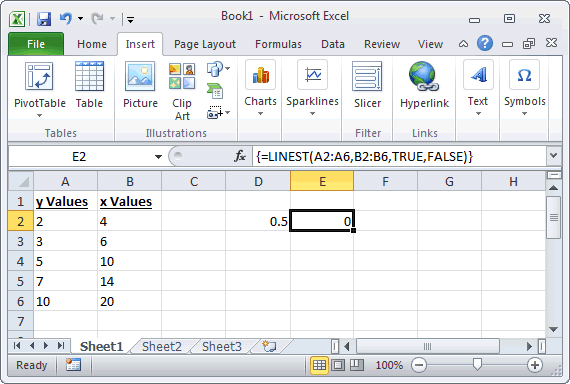The height and width of the screenshot is (384, 570).
Task: Click the Select All corner button
Action: click(21, 181)
